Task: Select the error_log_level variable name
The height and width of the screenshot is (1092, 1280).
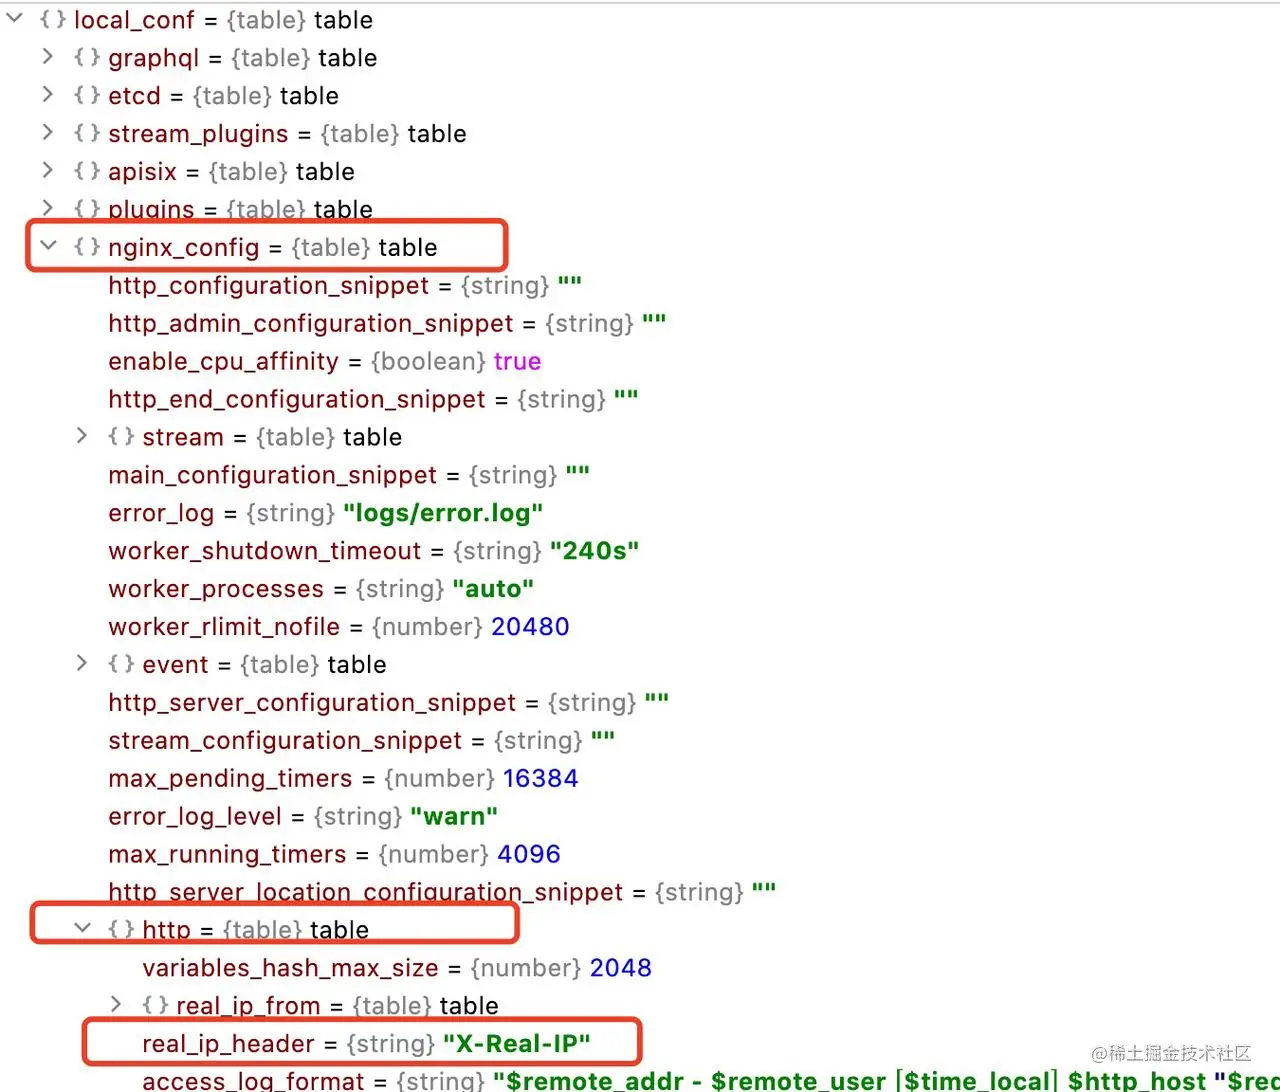Action: coord(195,816)
